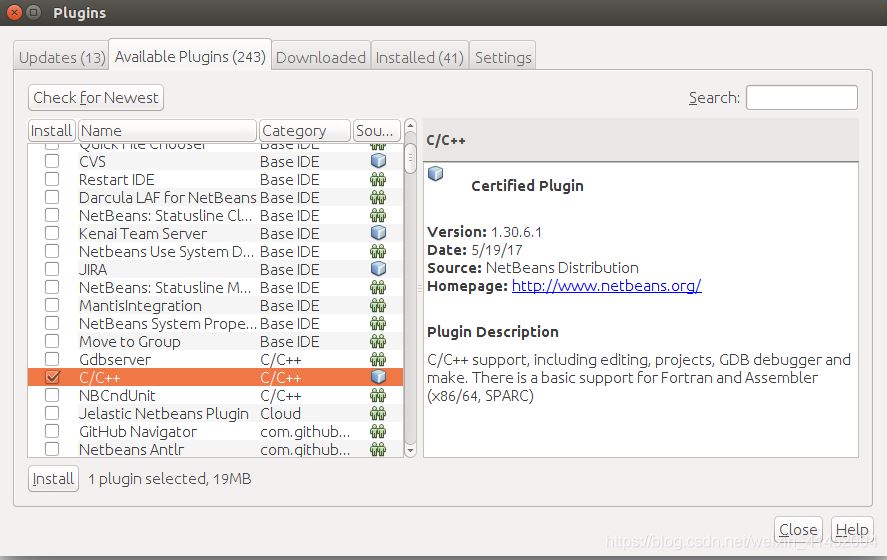The image size is (887, 560).
Task: Click inside the Search text field
Action: pos(801,97)
